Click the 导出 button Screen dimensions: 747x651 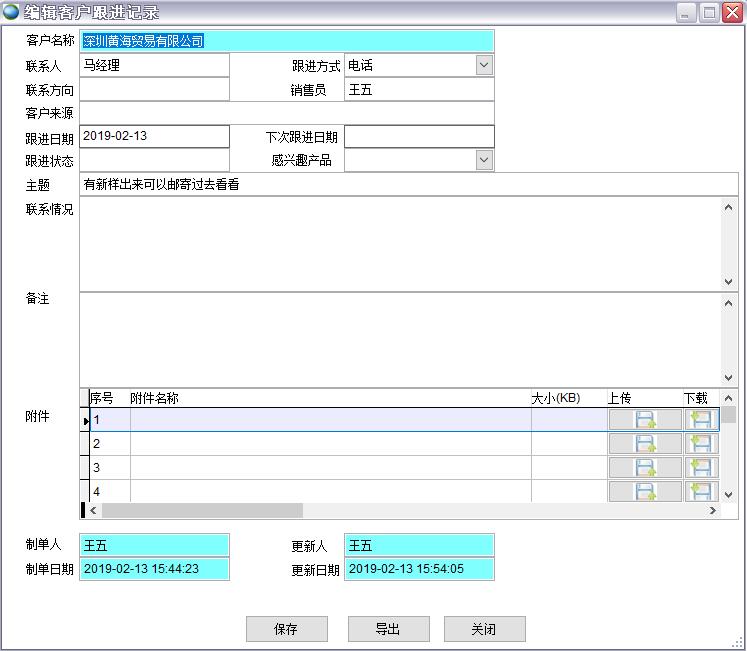point(388,629)
